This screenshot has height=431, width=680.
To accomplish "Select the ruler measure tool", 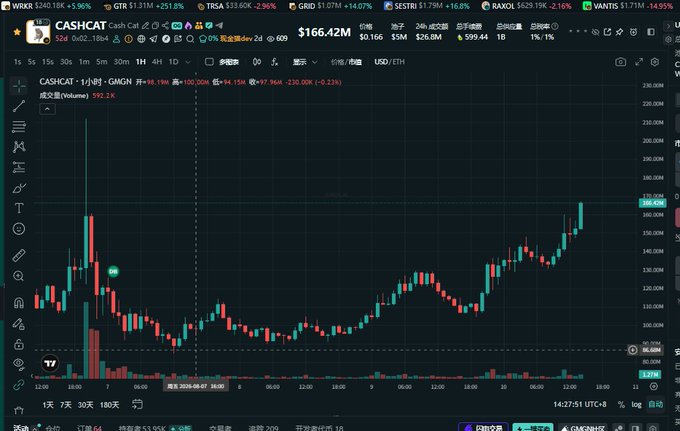I will click(x=19, y=255).
